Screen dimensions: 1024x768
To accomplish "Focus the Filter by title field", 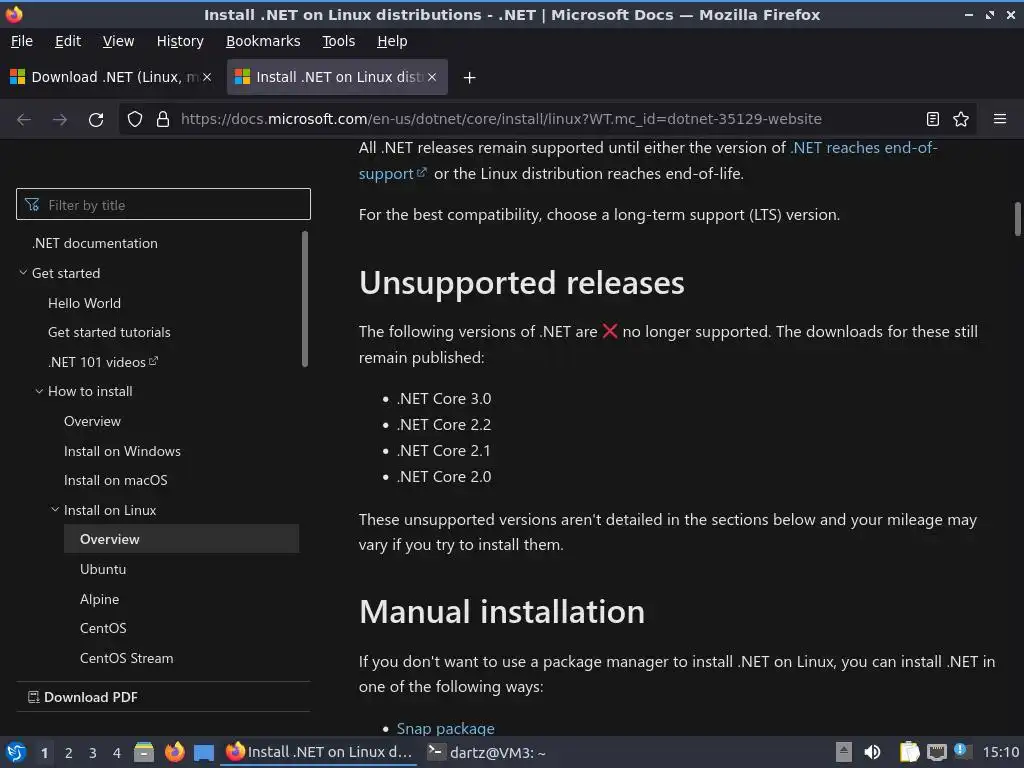I will pyautogui.click(x=163, y=204).
